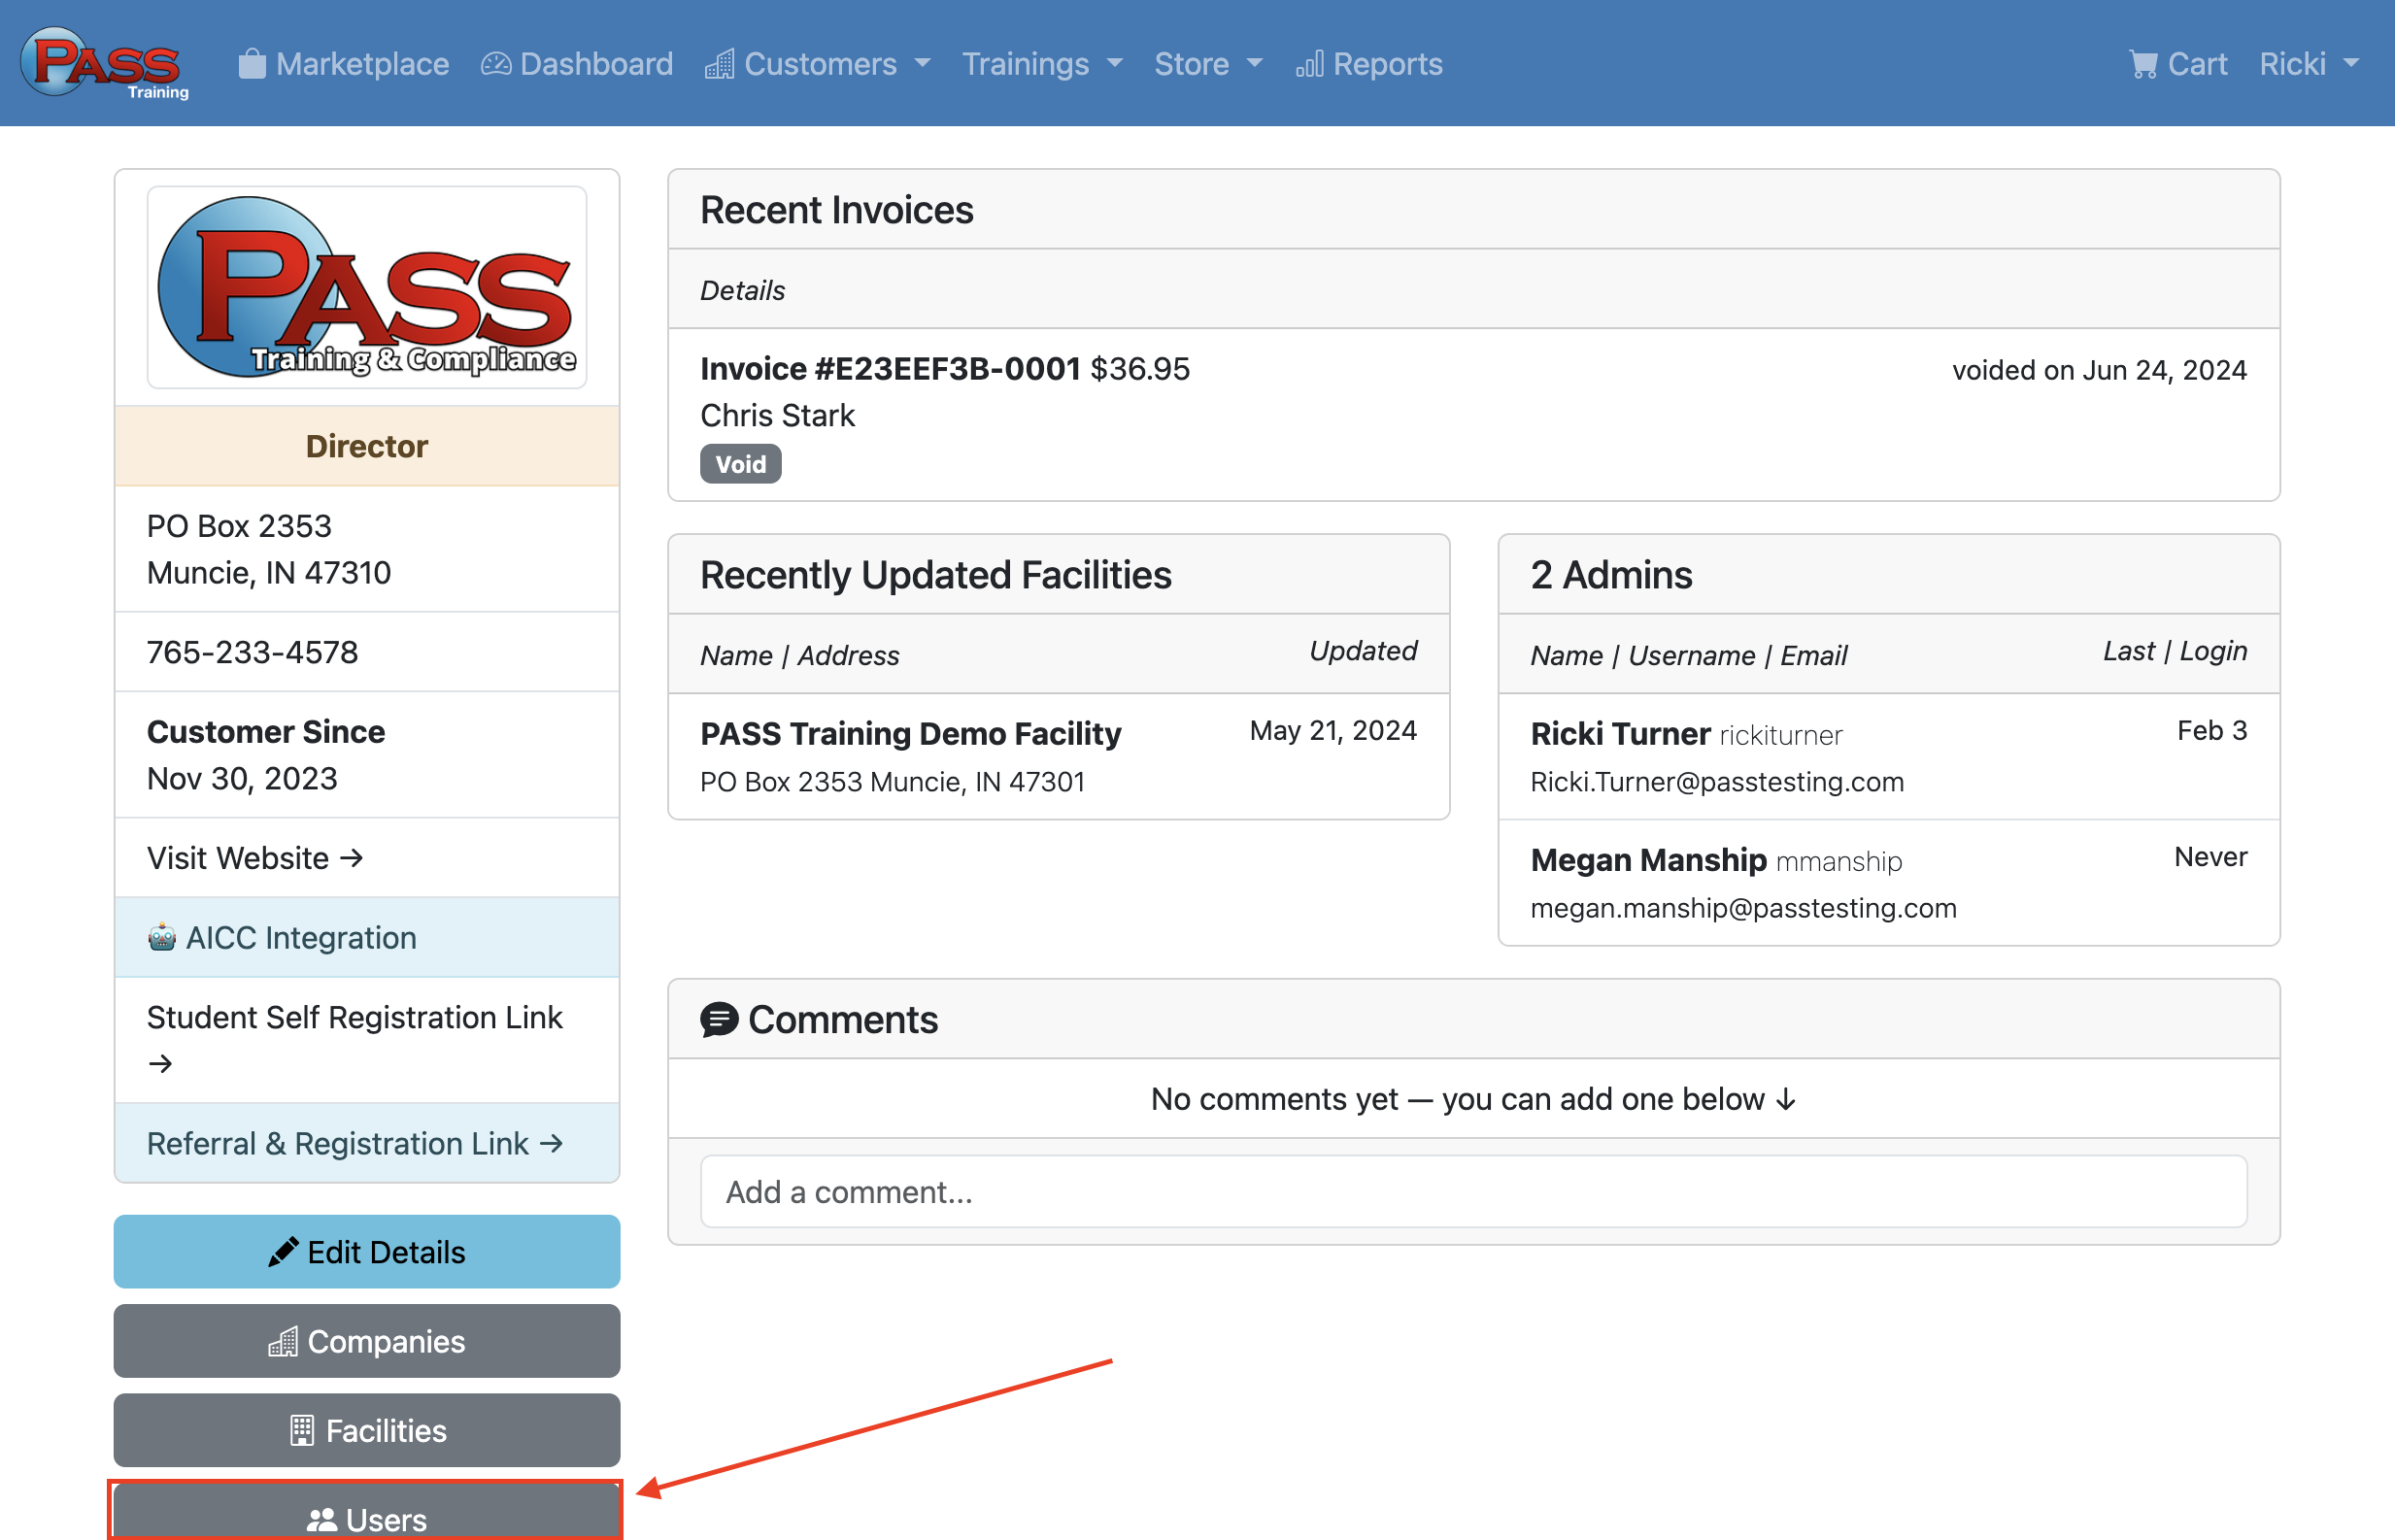Click into the Add a comment field

(1473, 1192)
